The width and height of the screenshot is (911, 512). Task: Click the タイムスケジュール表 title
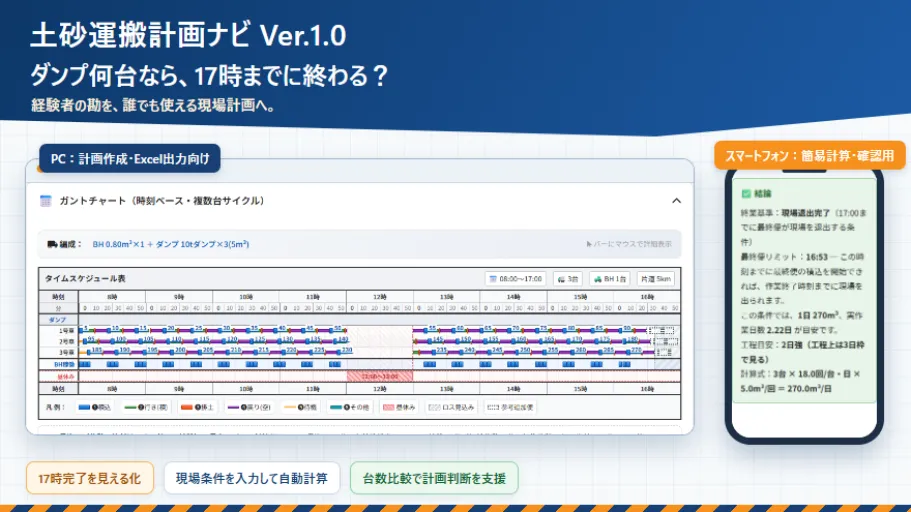pos(85,278)
